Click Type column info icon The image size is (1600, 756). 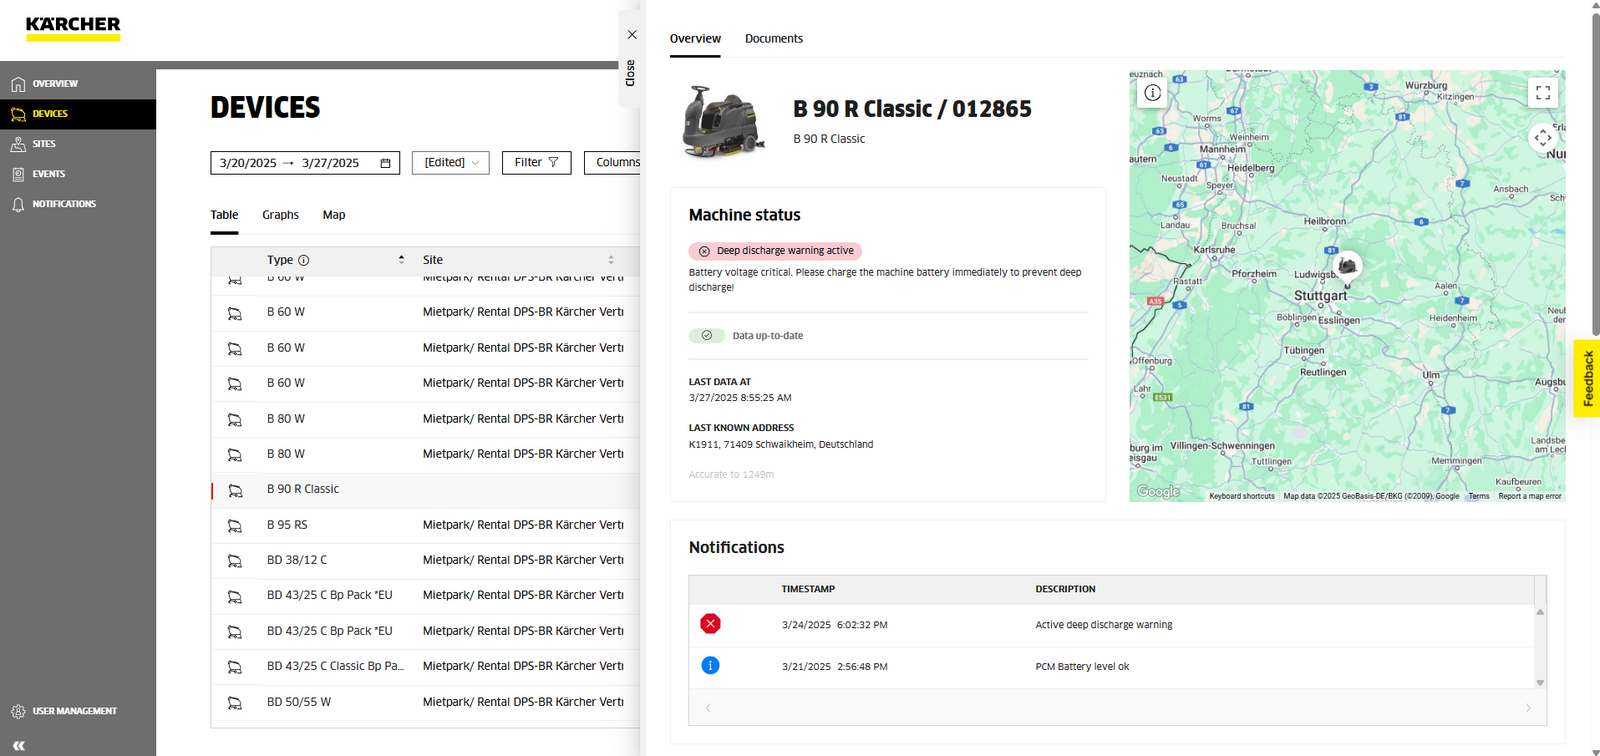304,260
